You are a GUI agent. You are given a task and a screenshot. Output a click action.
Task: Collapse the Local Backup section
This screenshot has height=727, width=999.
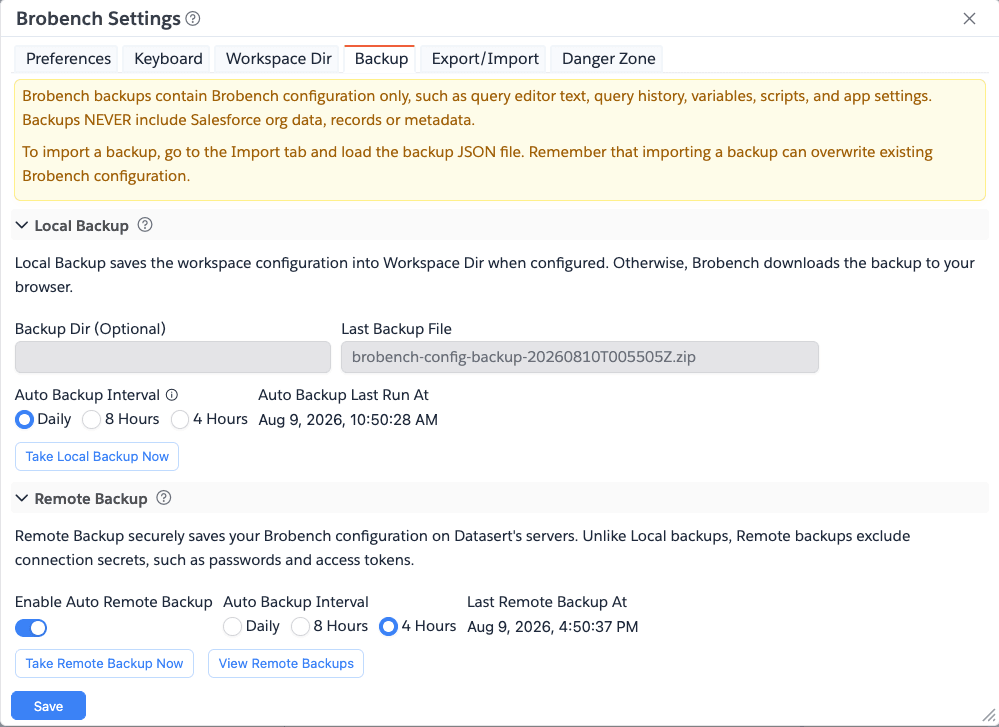[x=22, y=226]
